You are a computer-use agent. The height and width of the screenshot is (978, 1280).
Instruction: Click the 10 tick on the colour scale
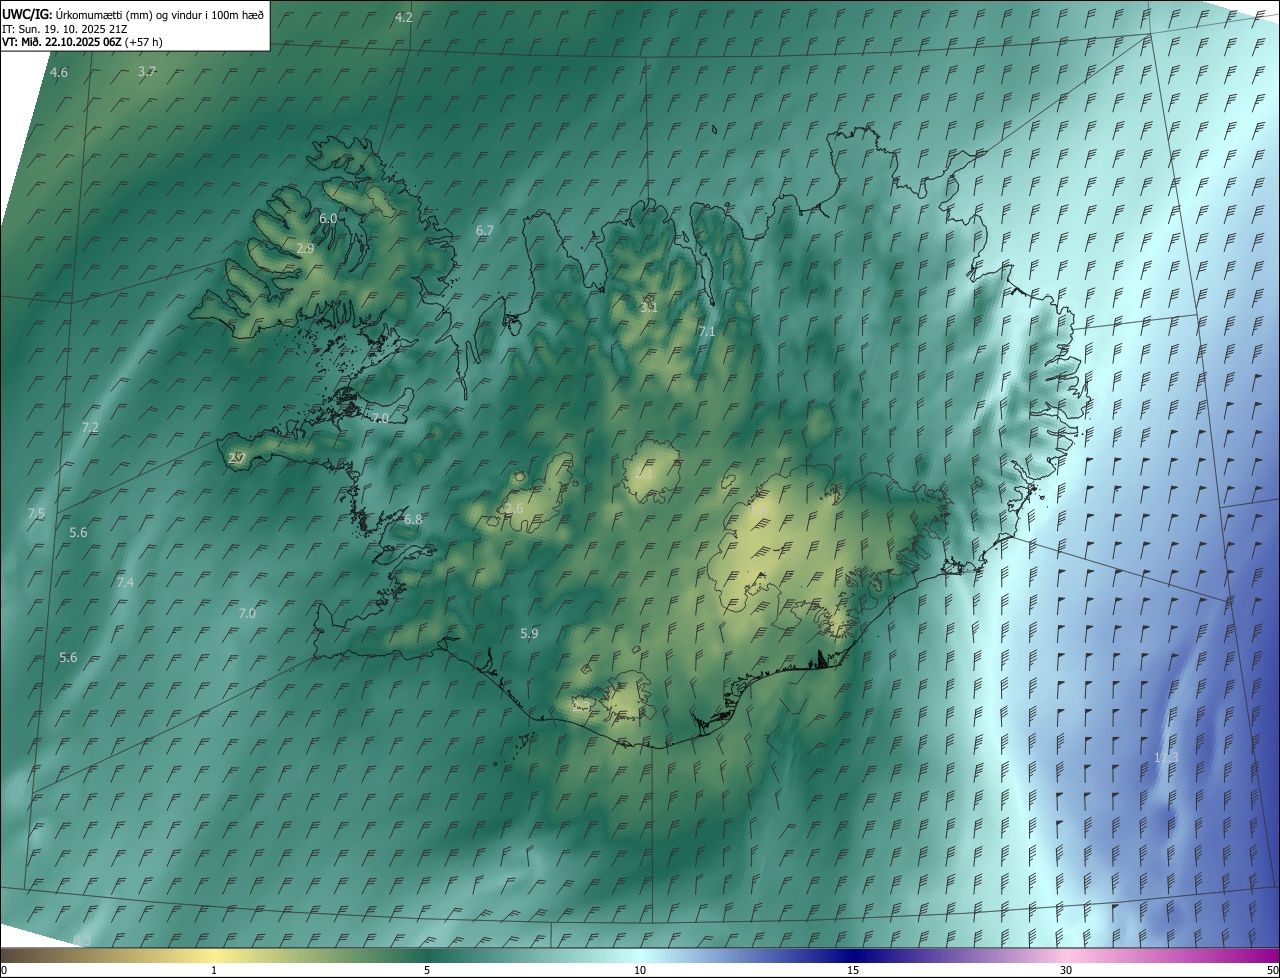pos(640,971)
